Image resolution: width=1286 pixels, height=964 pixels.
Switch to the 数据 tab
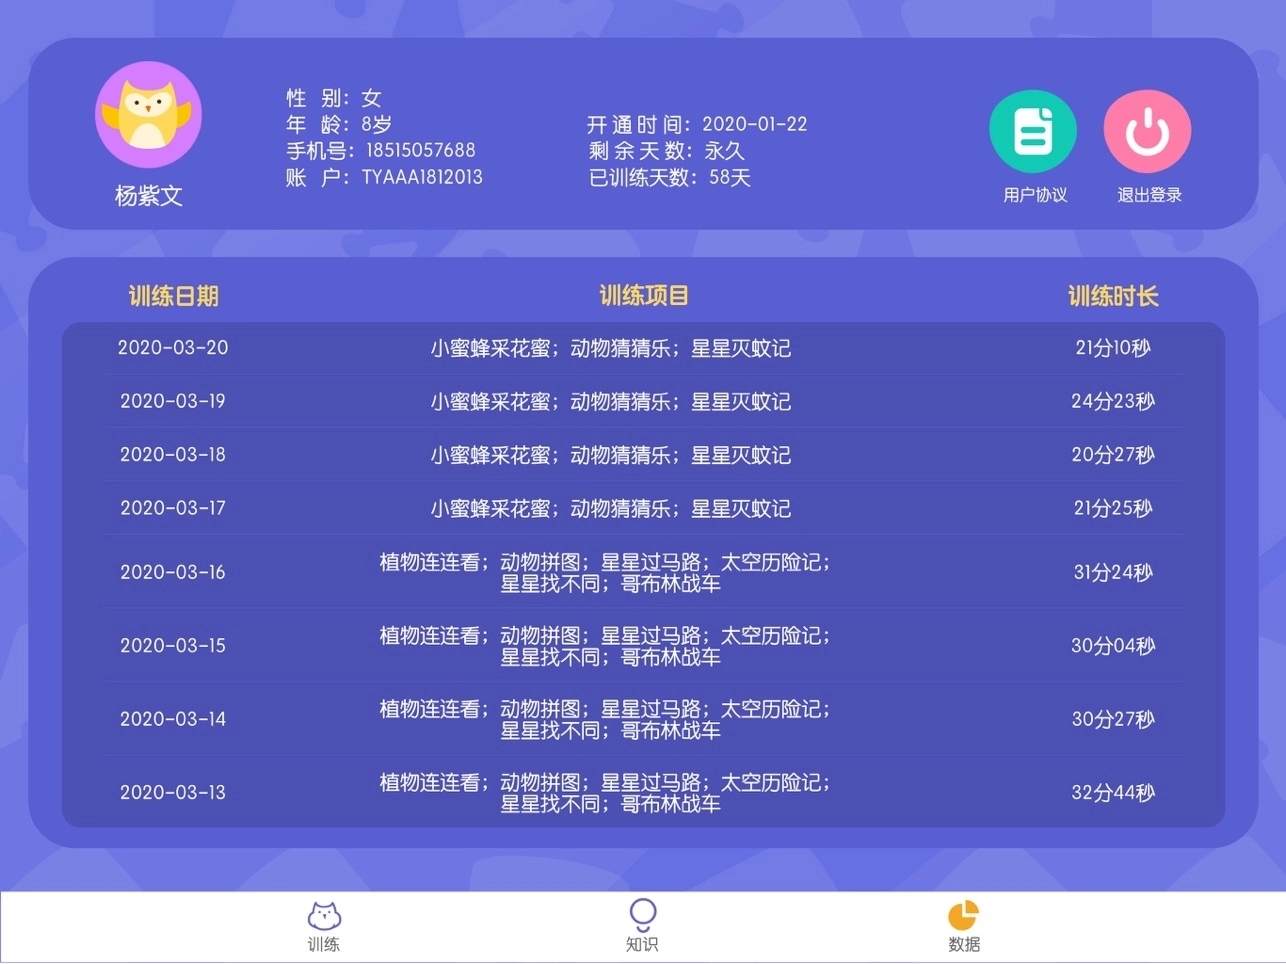click(962, 941)
